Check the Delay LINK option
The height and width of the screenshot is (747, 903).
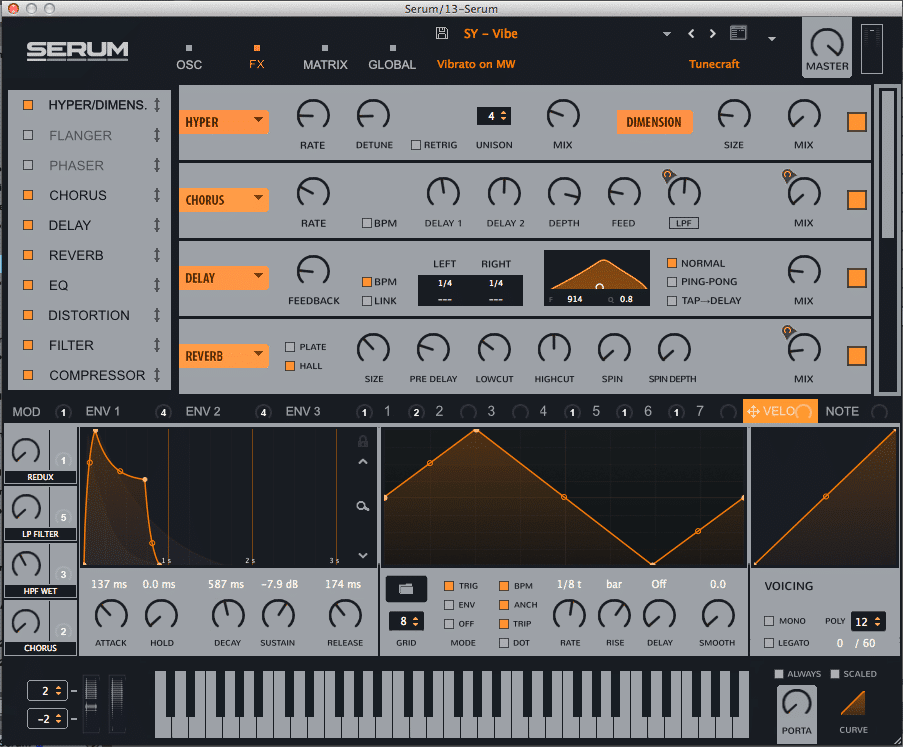click(366, 301)
